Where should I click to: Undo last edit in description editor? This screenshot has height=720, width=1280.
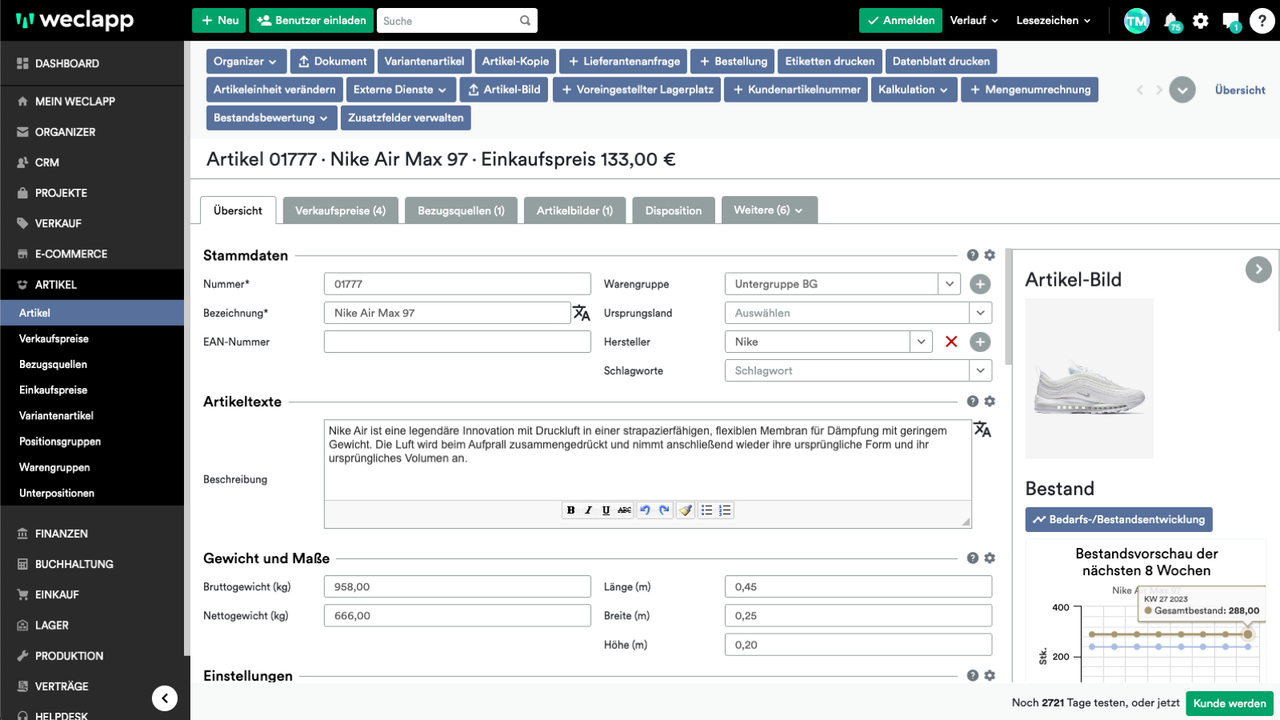(x=645, y=510)
